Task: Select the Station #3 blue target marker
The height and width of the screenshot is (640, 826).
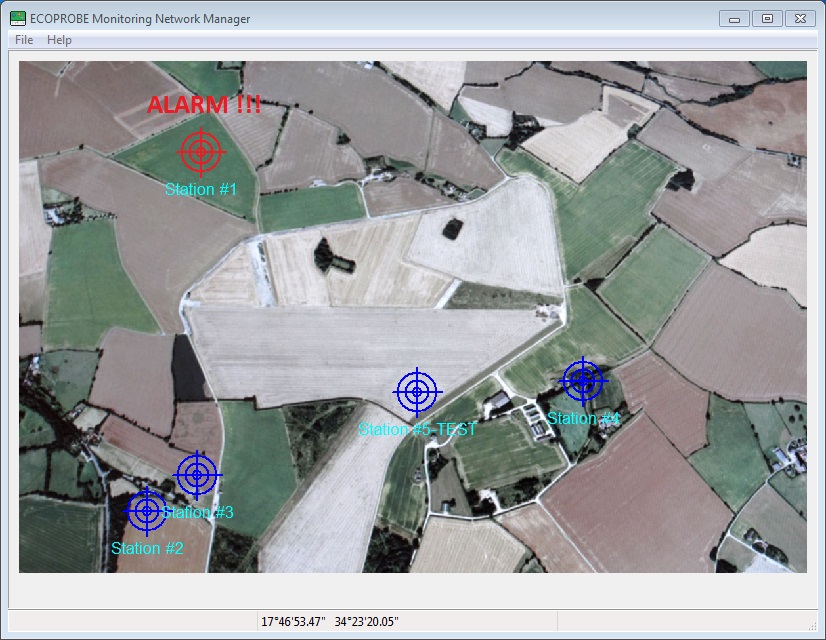Action: [x=197, y=475]
